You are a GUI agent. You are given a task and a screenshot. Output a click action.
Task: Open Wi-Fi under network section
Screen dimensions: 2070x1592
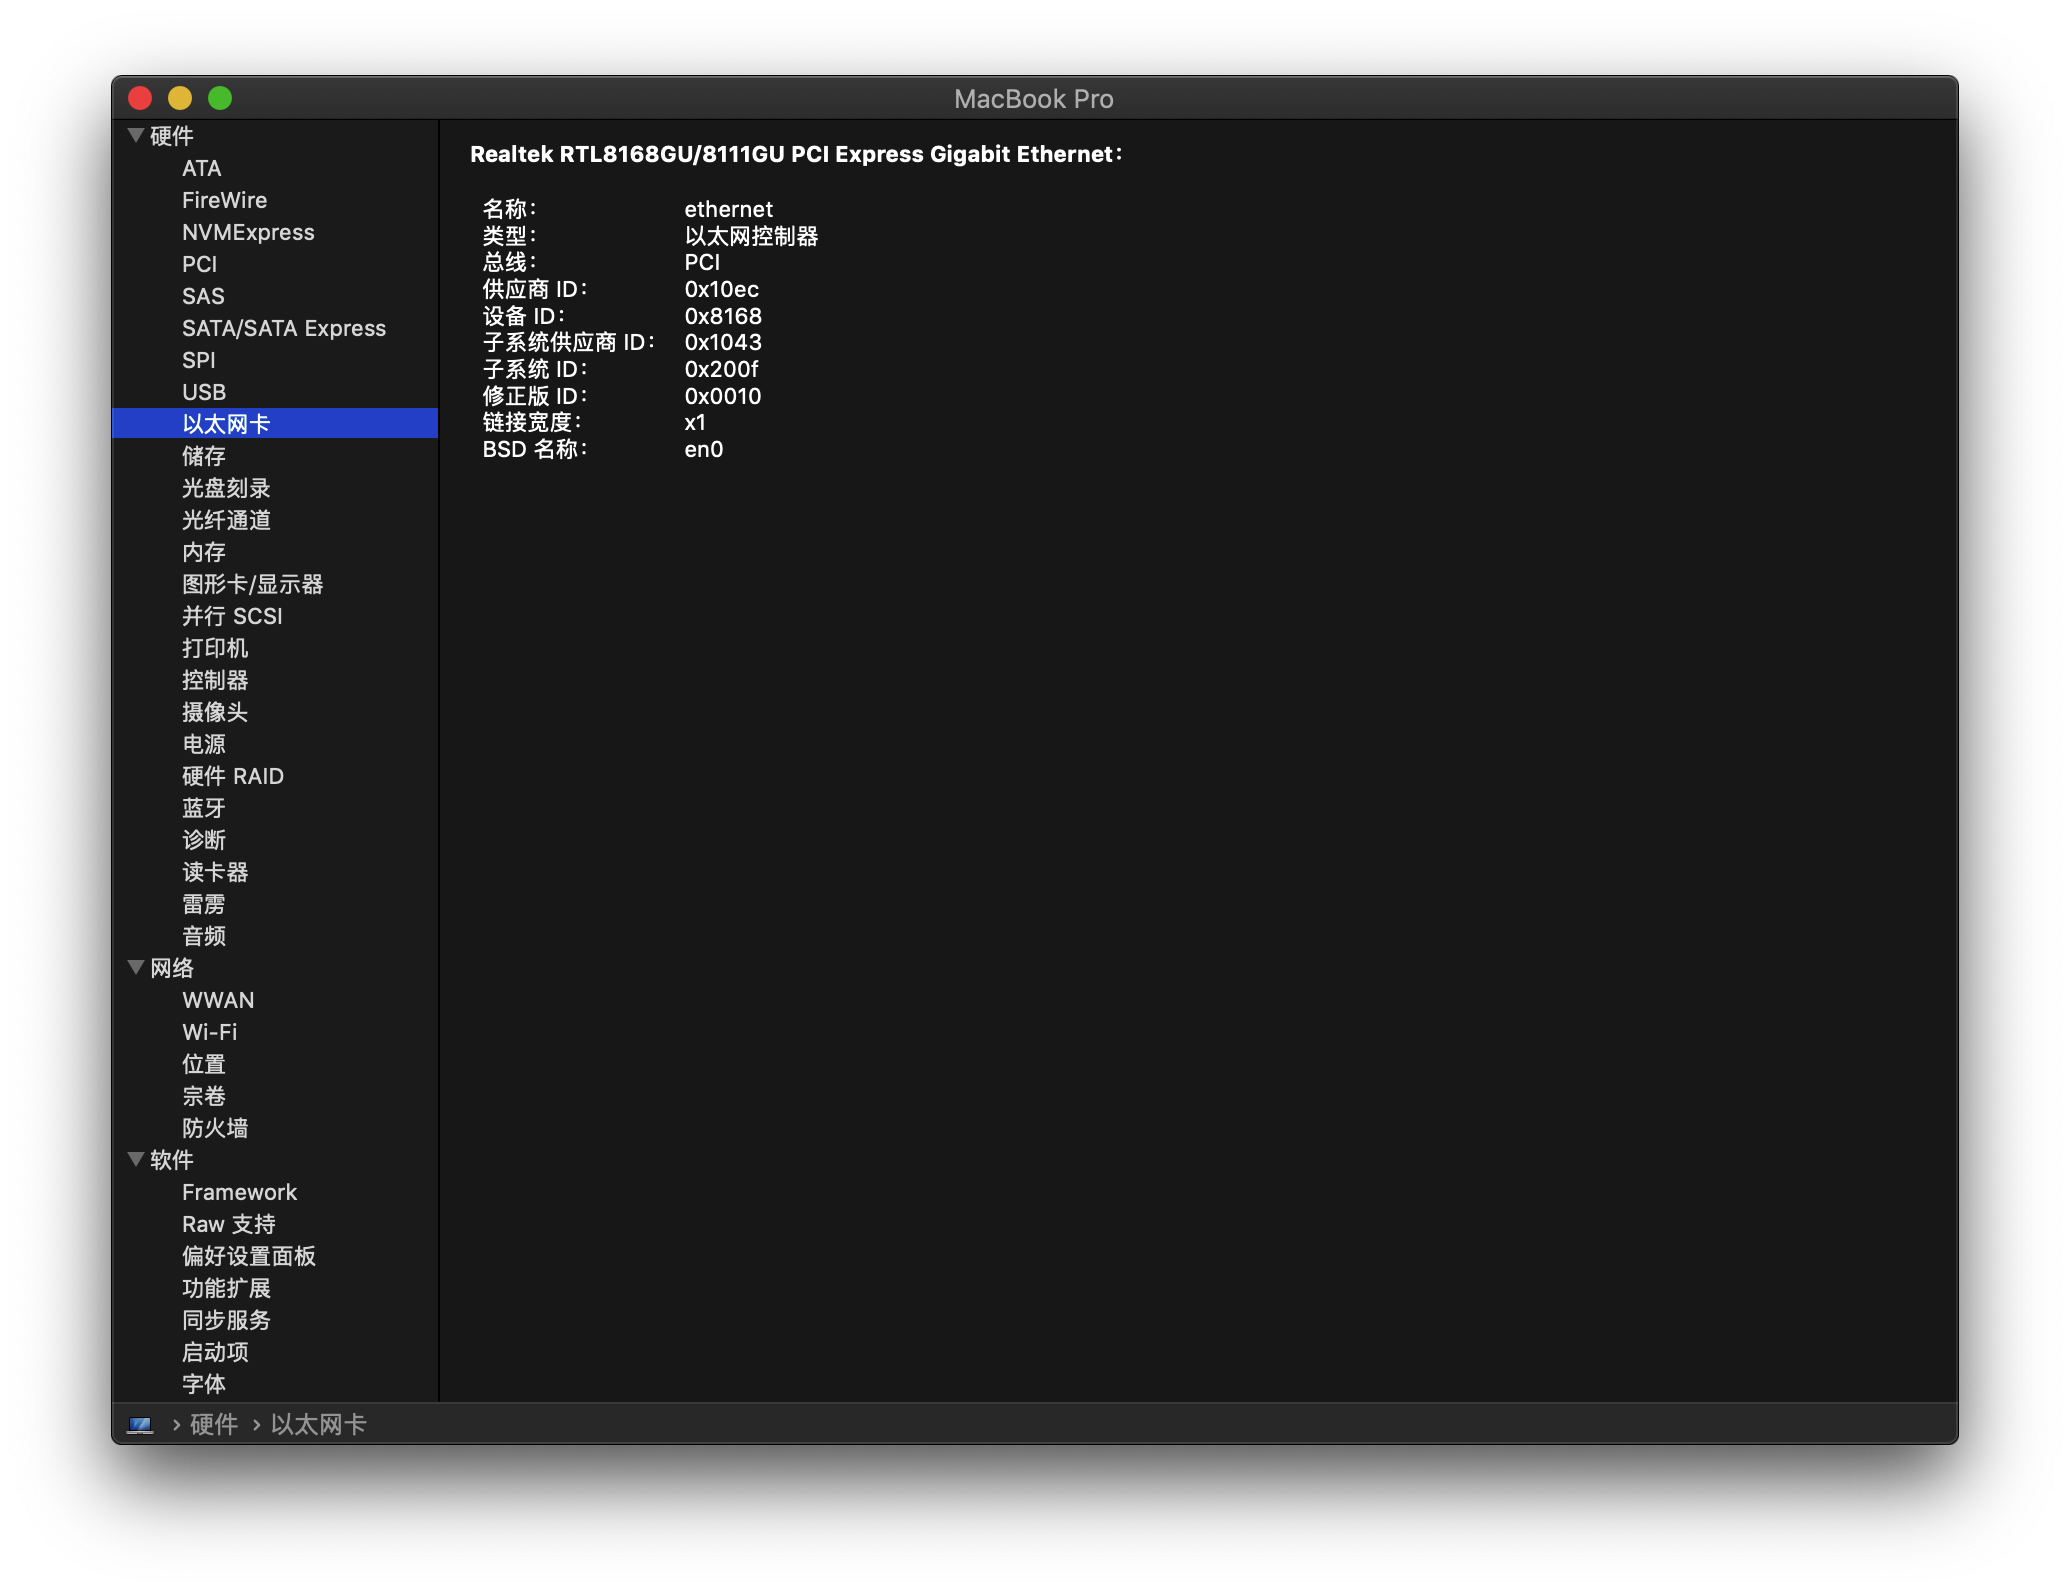tap(210, 1032)
